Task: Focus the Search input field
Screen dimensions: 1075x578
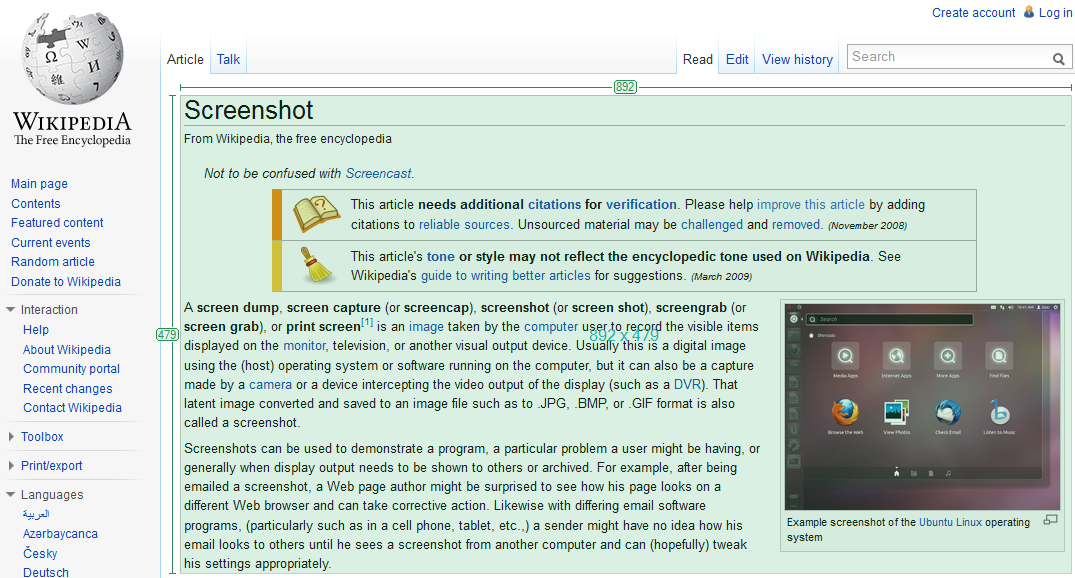Action: coord(950,57)
